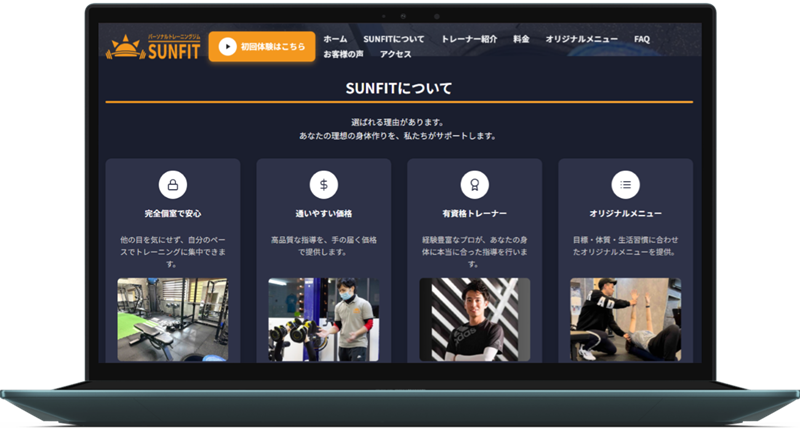Open FAQ nav link
800x430 pixels.
pos(642,39)
